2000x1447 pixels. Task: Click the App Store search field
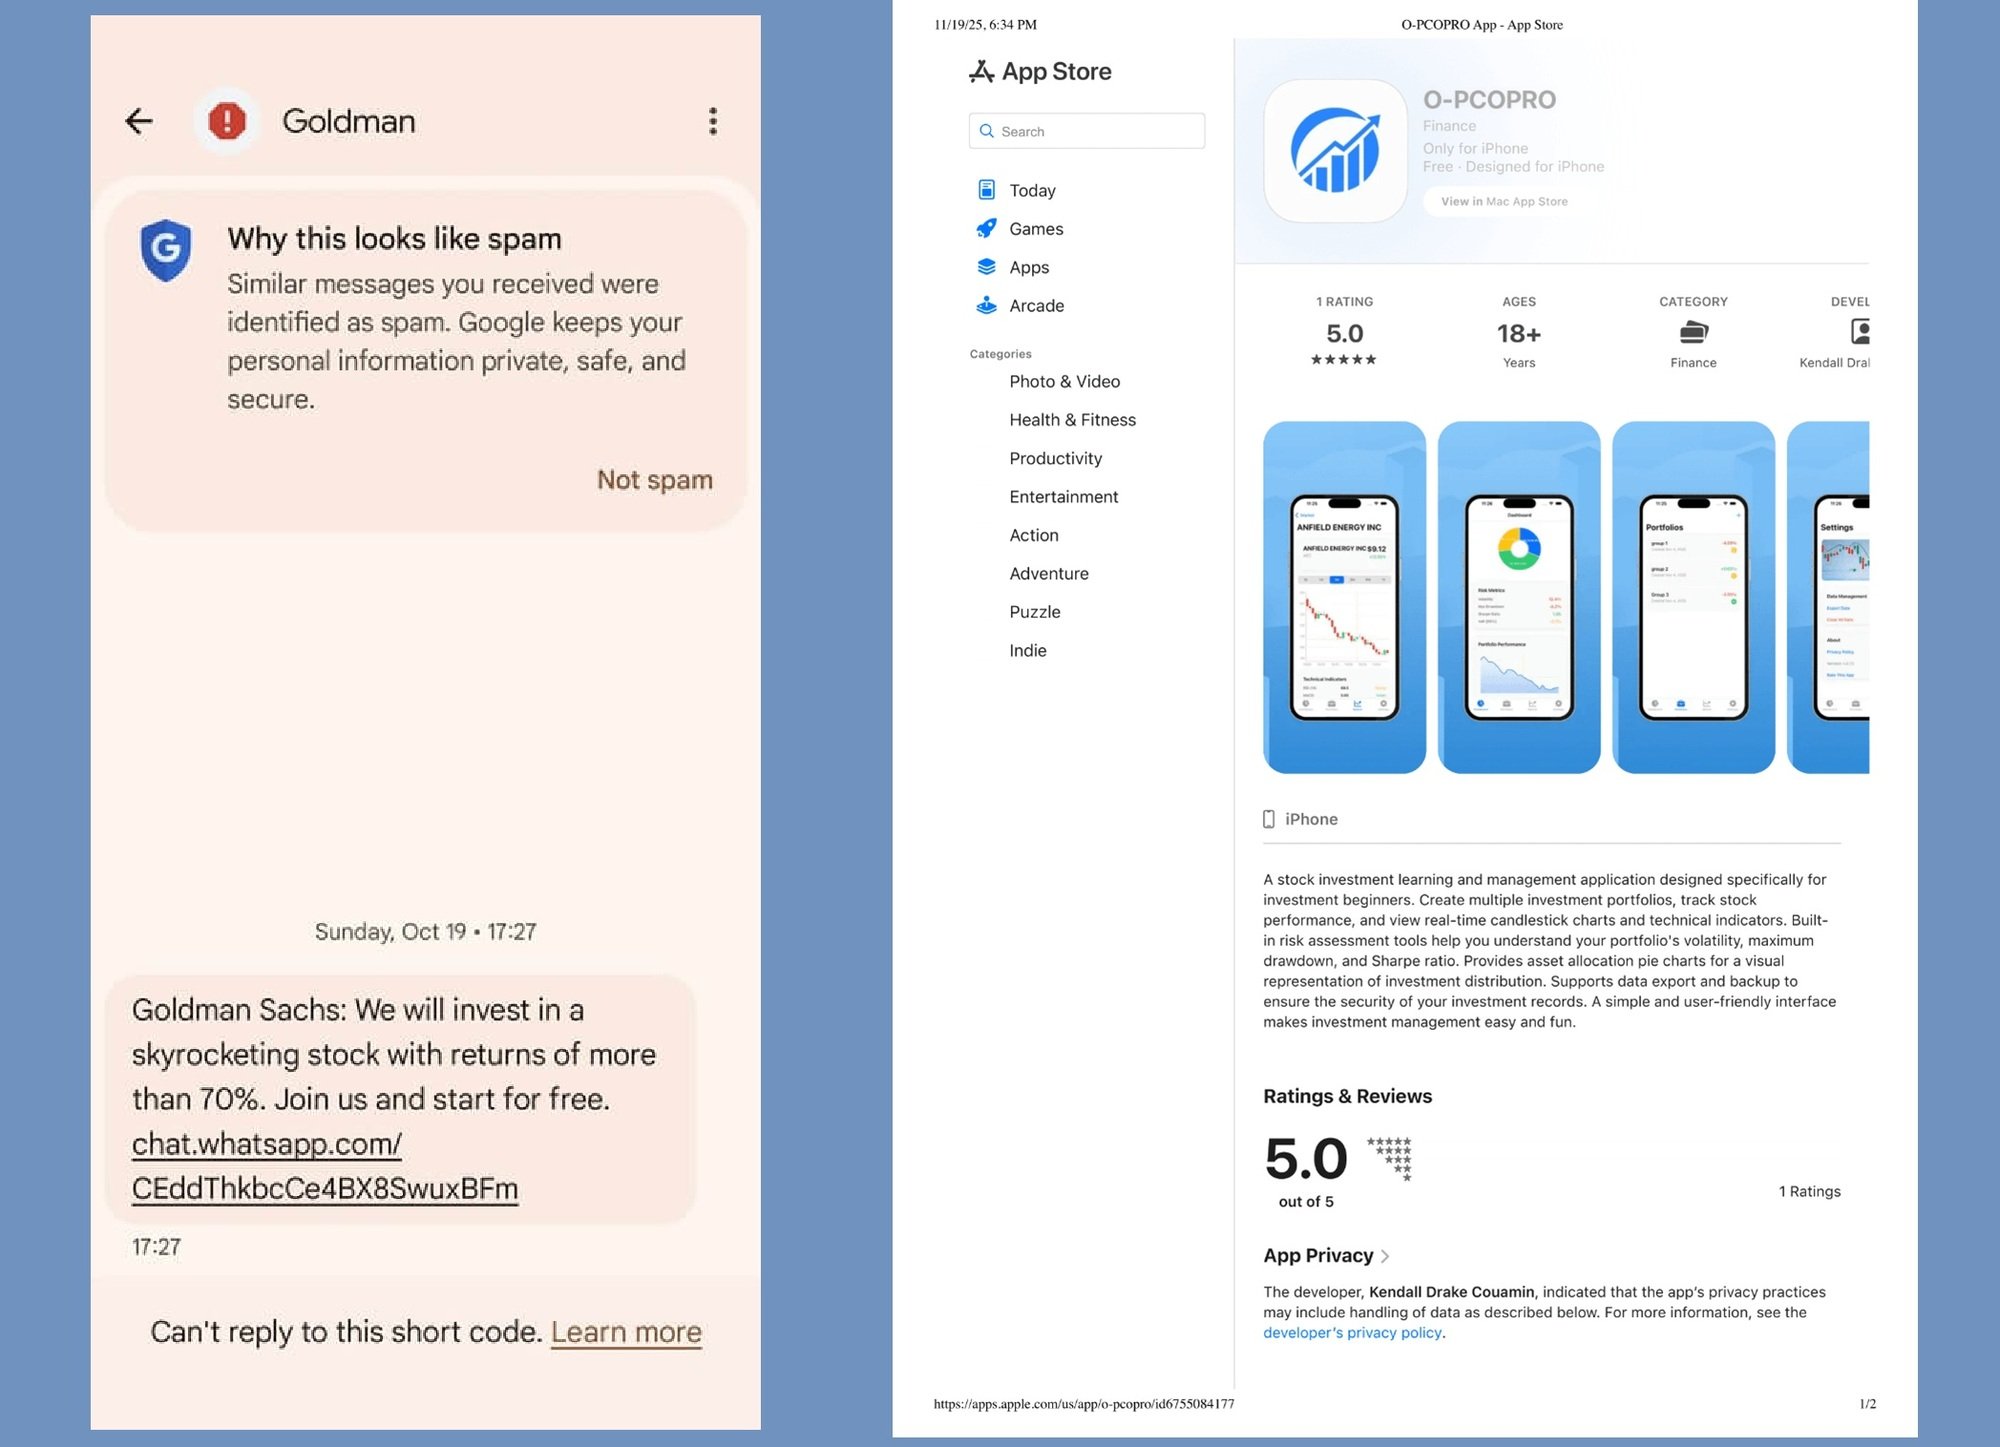[1087, 131]
